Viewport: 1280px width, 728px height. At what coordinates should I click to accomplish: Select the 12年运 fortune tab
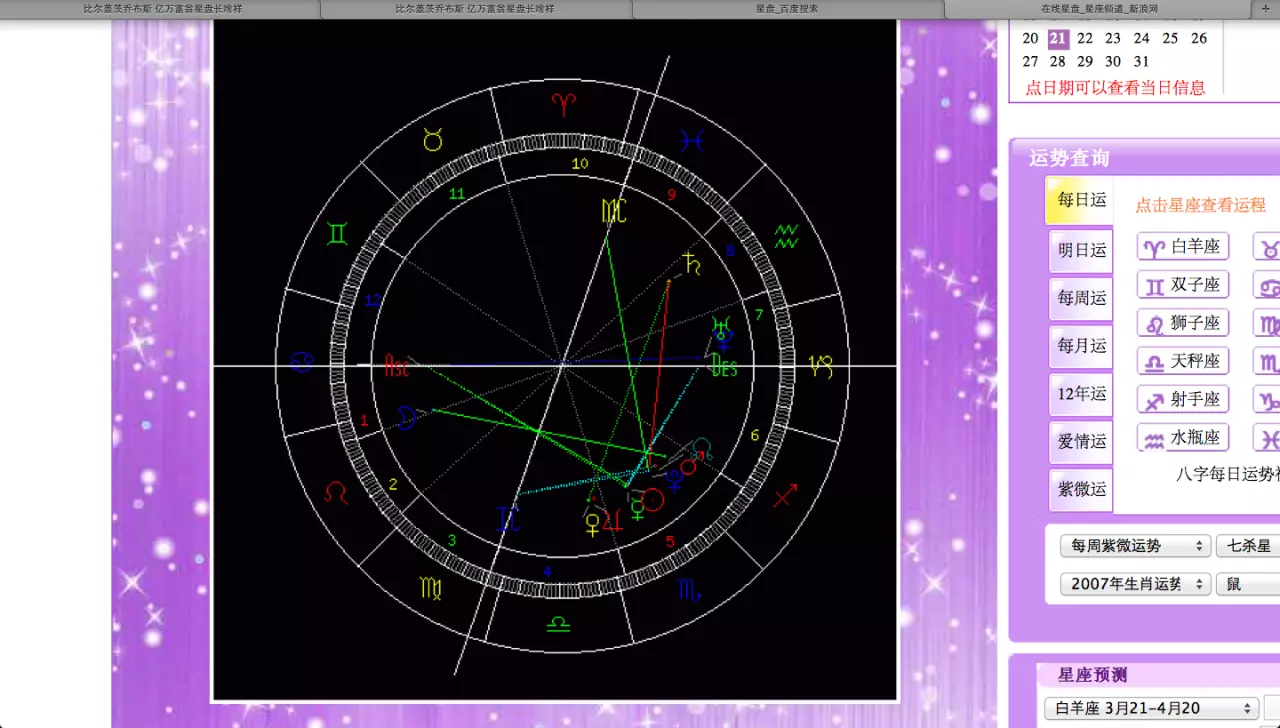click(1081, 394)
